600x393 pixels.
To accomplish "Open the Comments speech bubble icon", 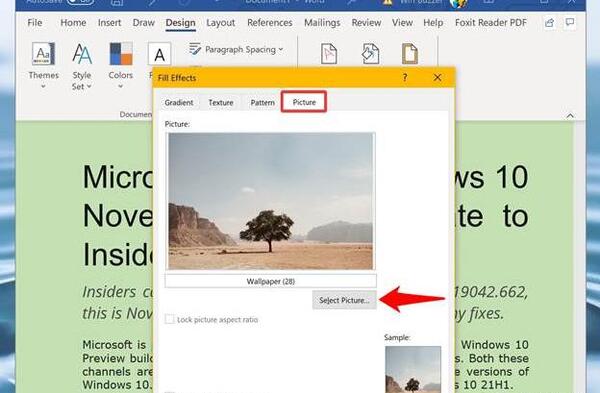I will pyautogui.click(x=570, y=23).
